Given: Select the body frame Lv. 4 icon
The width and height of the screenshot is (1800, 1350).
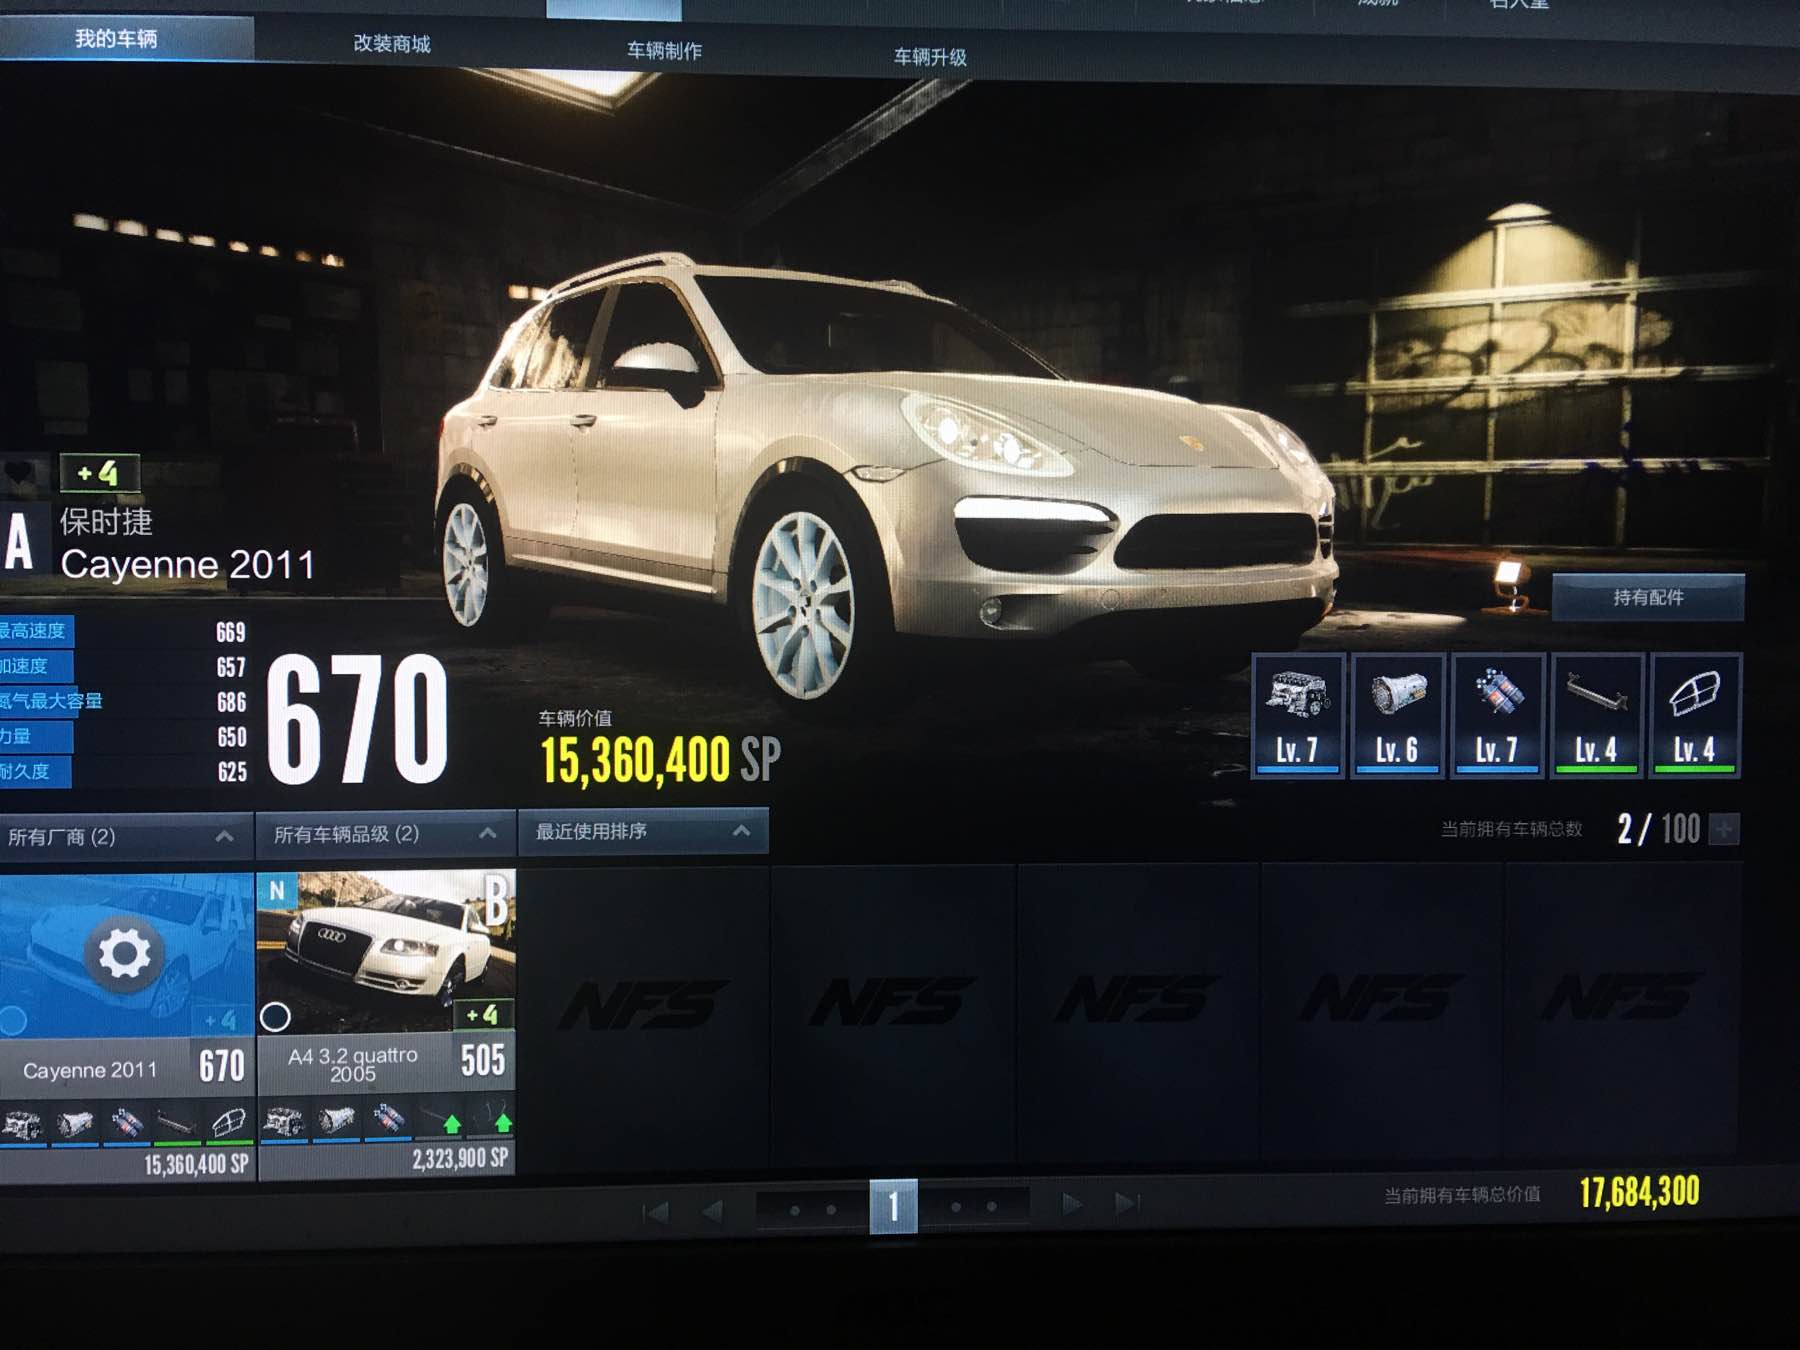Looking at the screenshot, I should coord(1694,715).
